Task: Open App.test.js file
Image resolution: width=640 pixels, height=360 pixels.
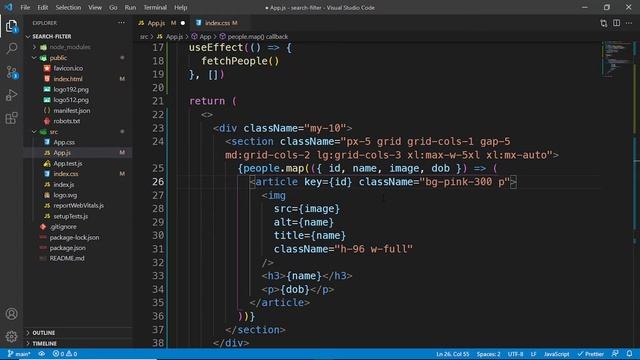Action: click(x=67, y=163)
